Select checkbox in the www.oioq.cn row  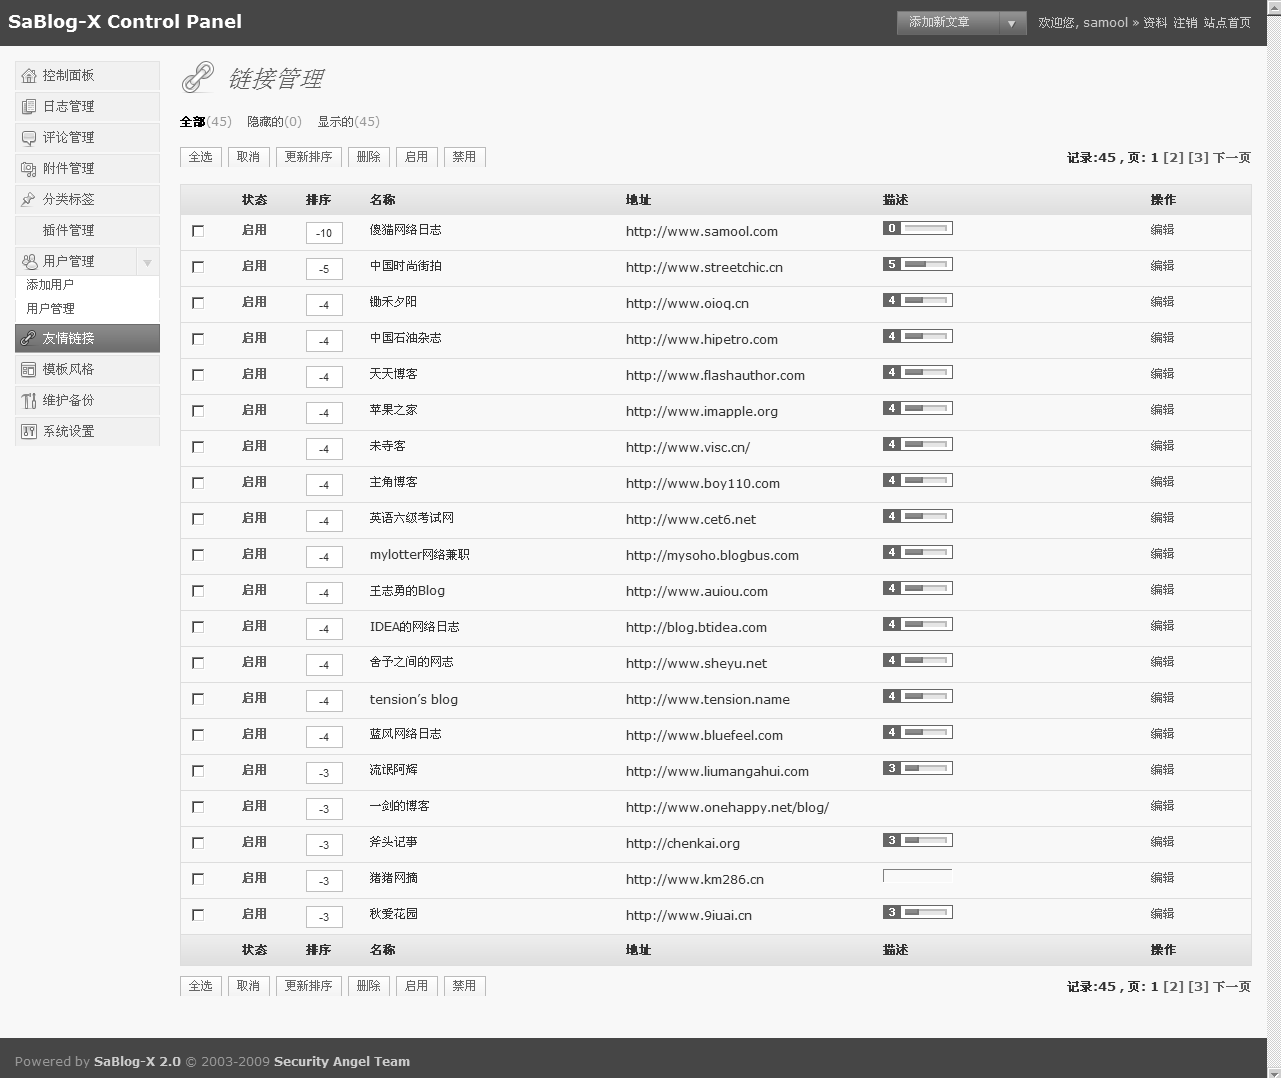[198, 303]
